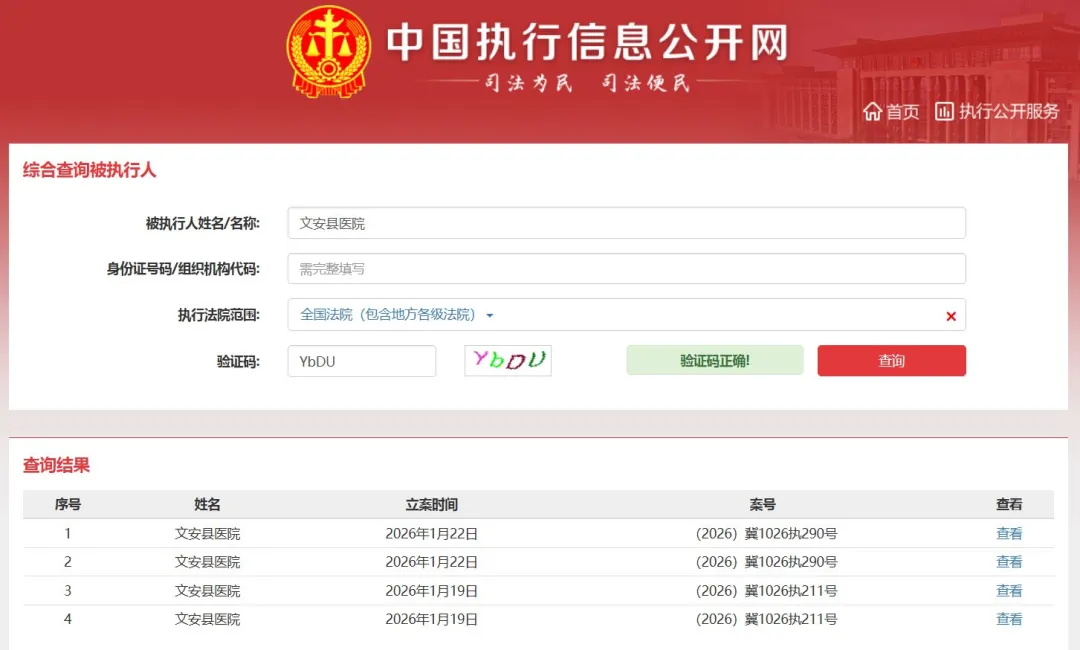
Task: Click the 查看 column header
Action: tap(1009, 505)
